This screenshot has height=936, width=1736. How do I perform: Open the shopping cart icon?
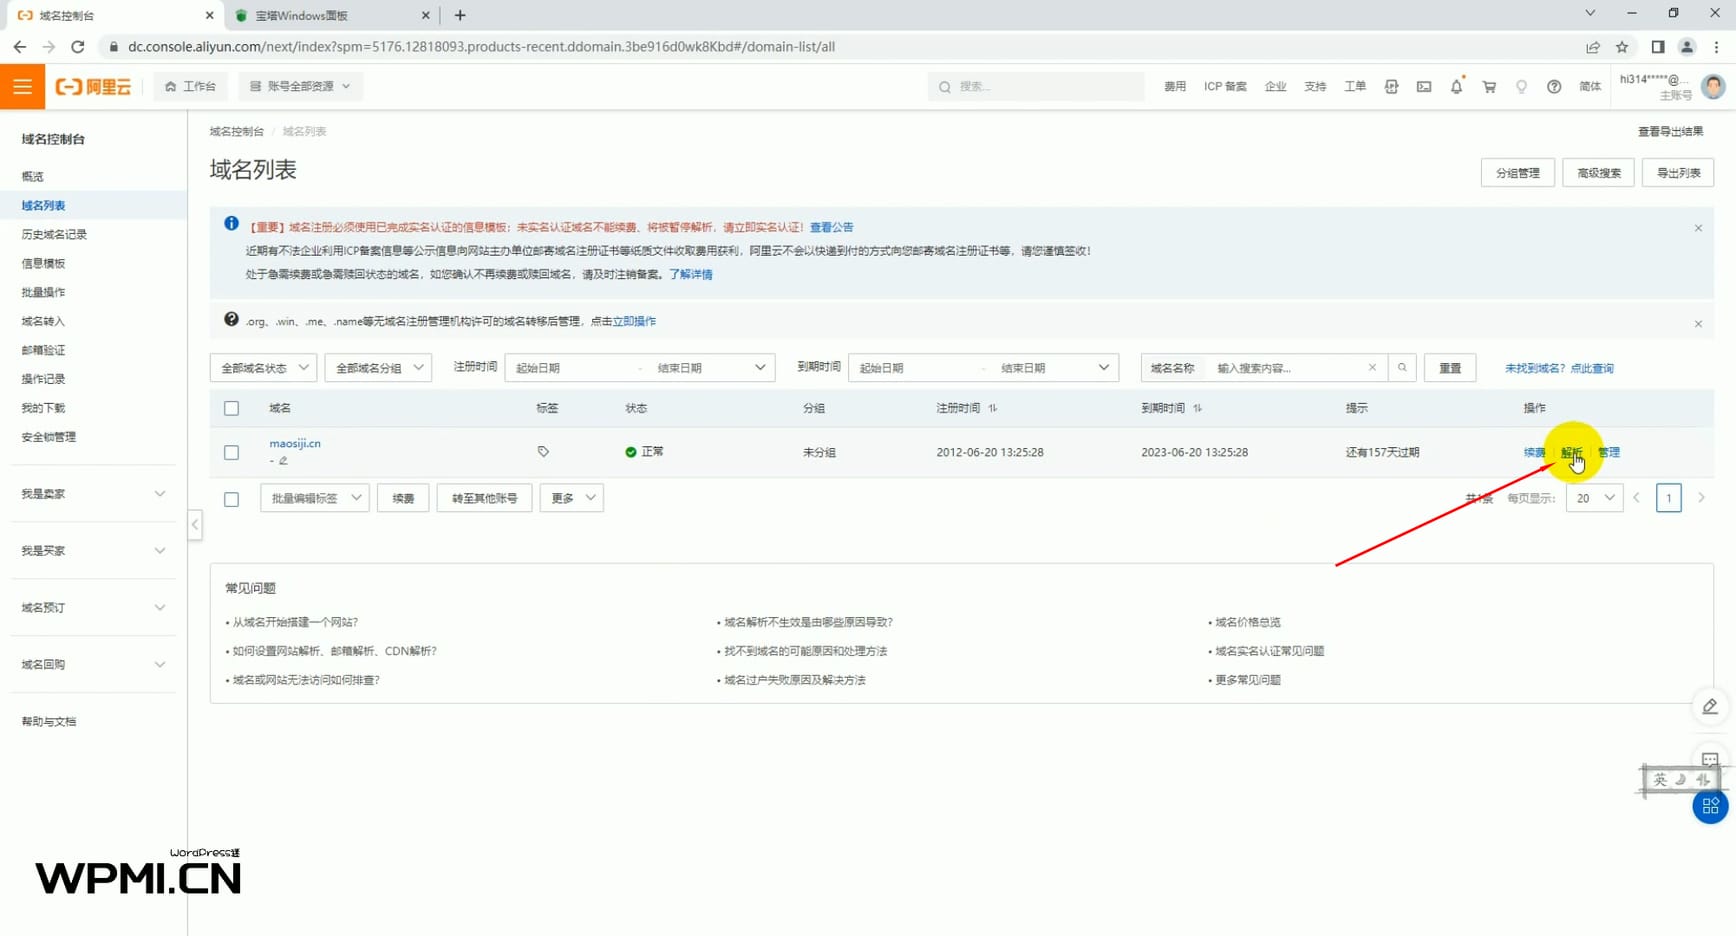coord(1489,87)
